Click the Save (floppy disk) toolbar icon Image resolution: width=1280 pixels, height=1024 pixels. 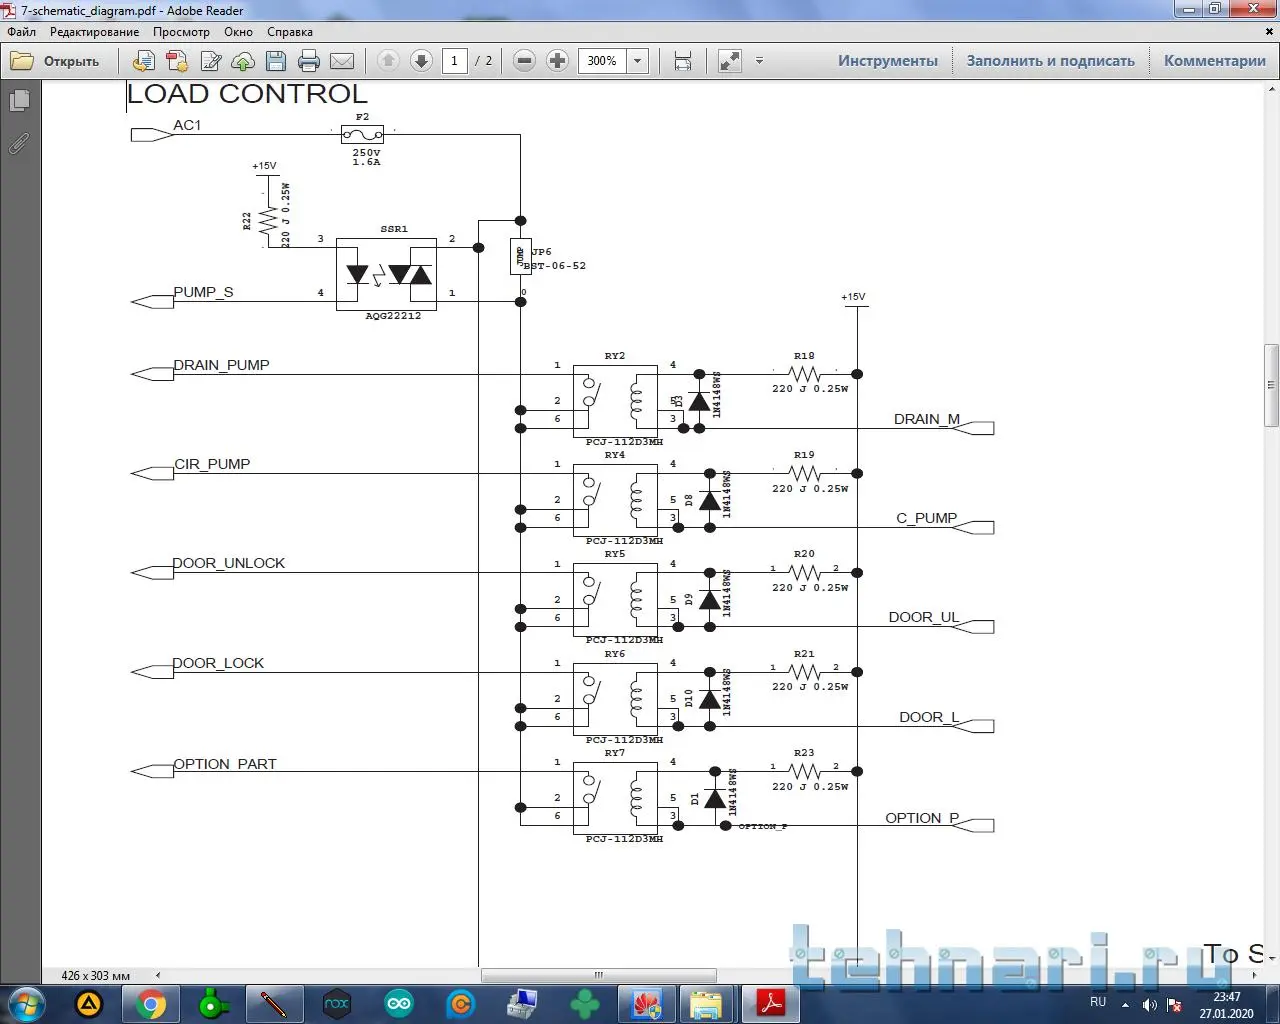tap(276, 61)
